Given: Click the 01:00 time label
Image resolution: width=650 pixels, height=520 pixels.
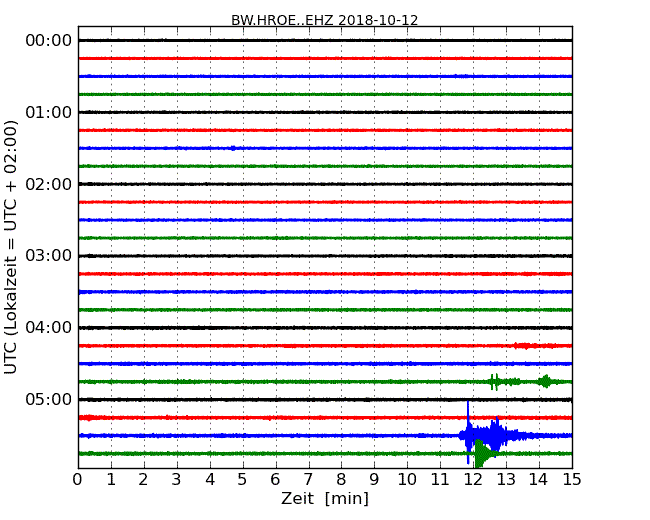Looking at the screenshot, I should click(49, 112).
